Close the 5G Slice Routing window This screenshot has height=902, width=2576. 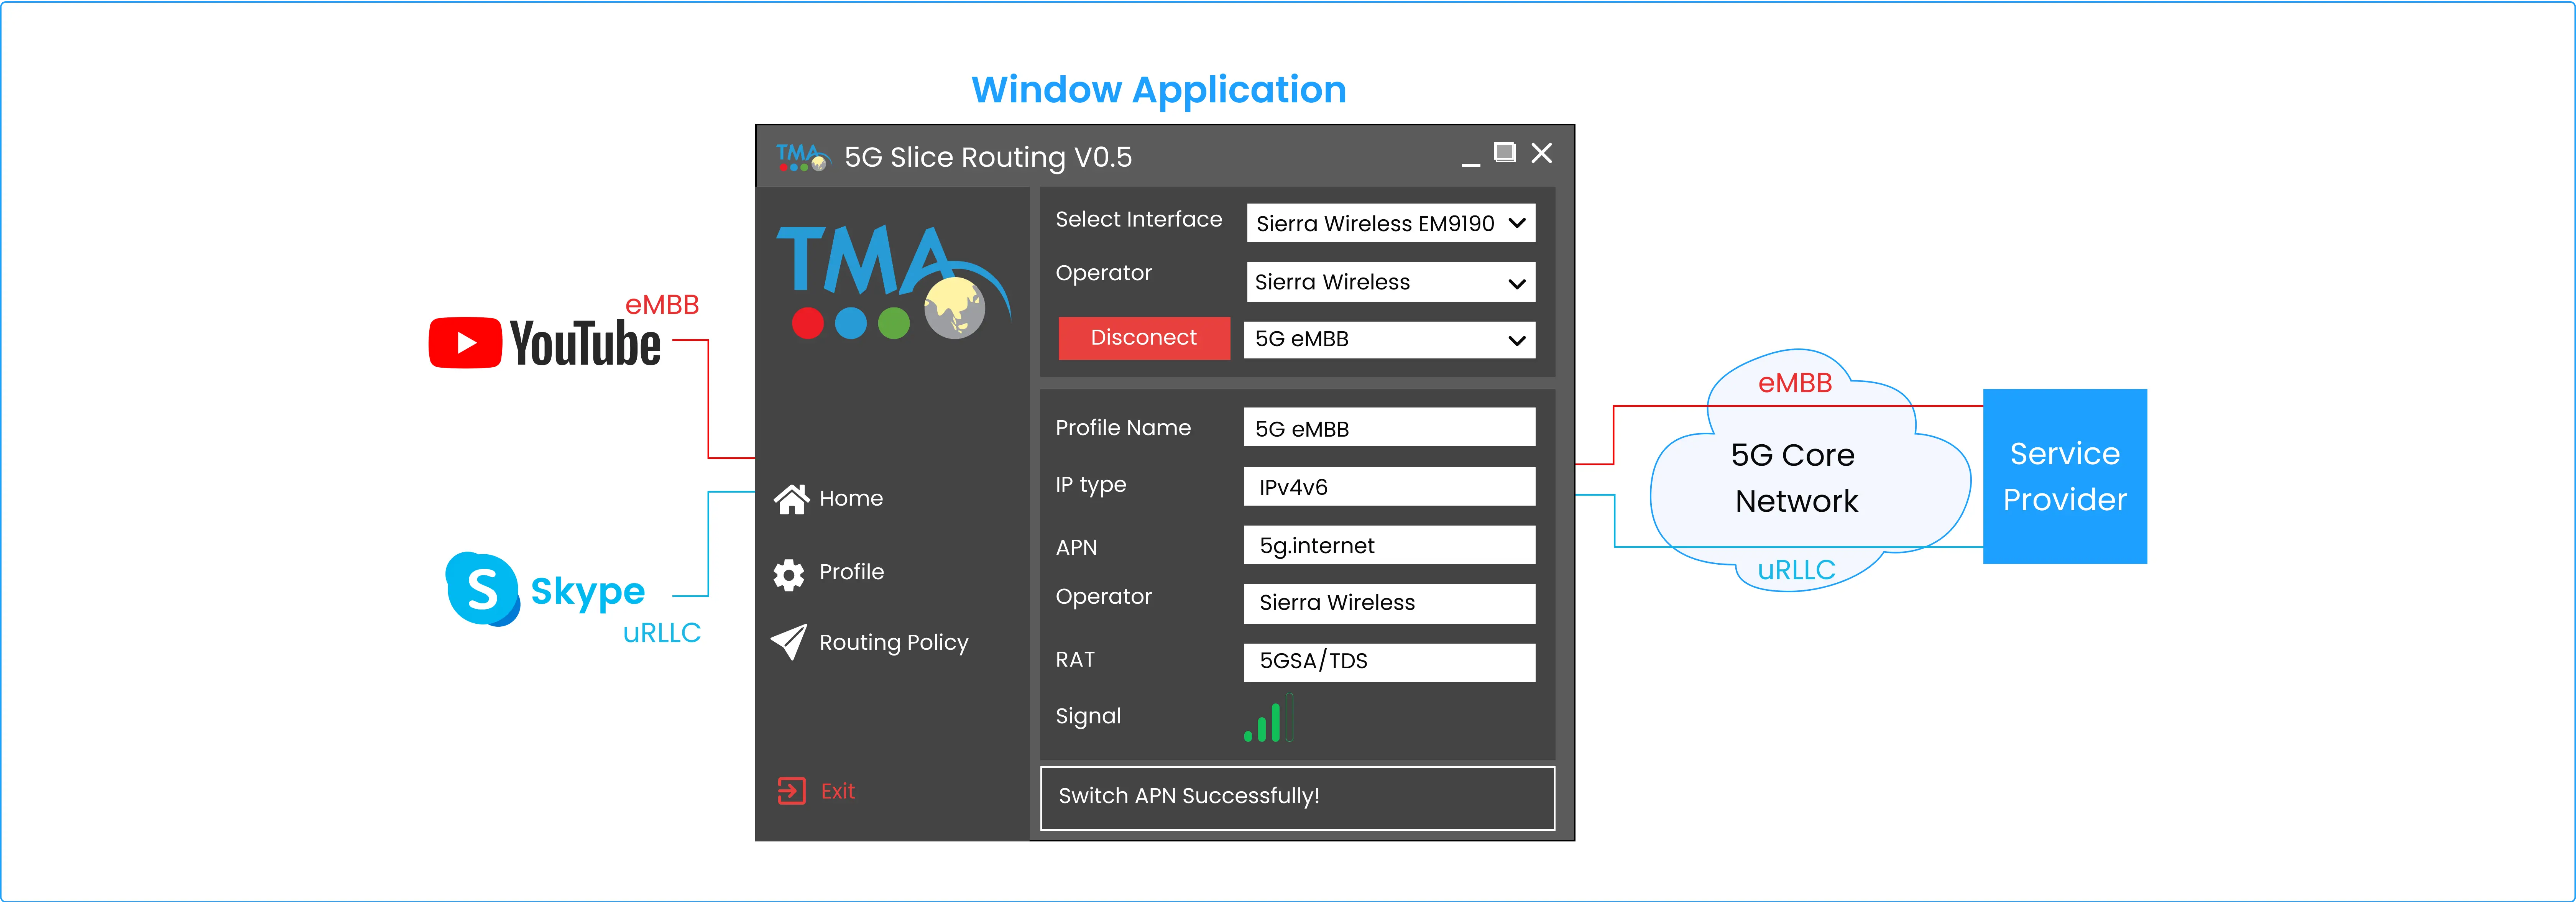point(1542,153)
